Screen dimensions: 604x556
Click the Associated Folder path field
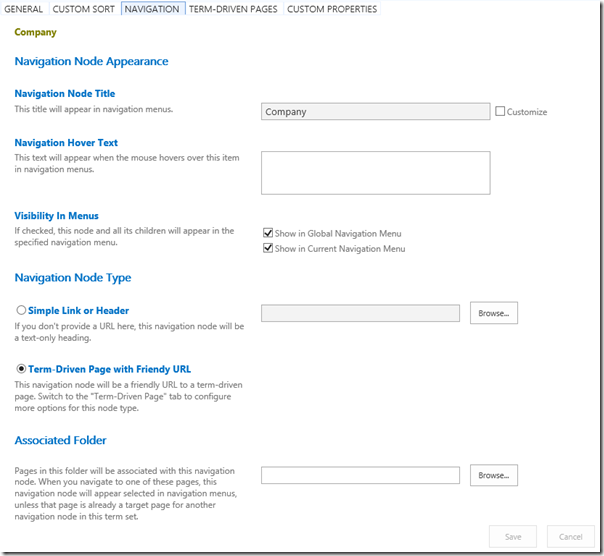pos(360,475)
